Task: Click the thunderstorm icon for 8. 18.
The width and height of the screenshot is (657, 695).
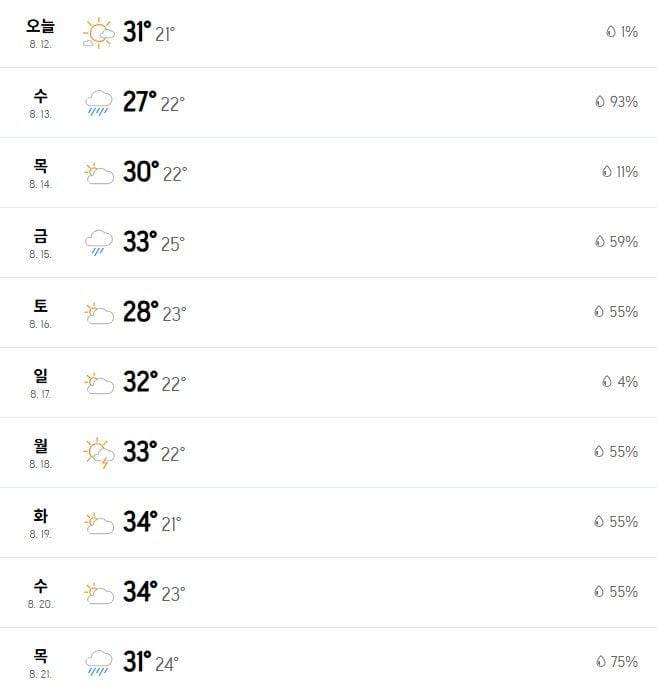Action: tap(99, 453)
